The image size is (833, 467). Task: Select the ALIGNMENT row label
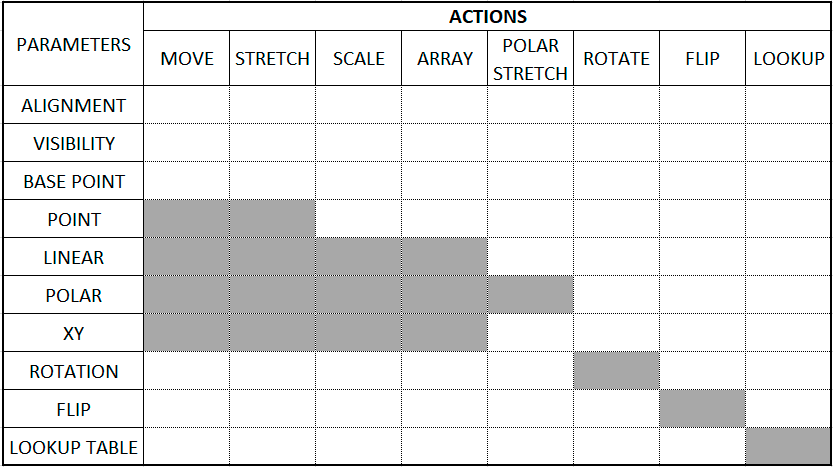click(x=73, y=105)
